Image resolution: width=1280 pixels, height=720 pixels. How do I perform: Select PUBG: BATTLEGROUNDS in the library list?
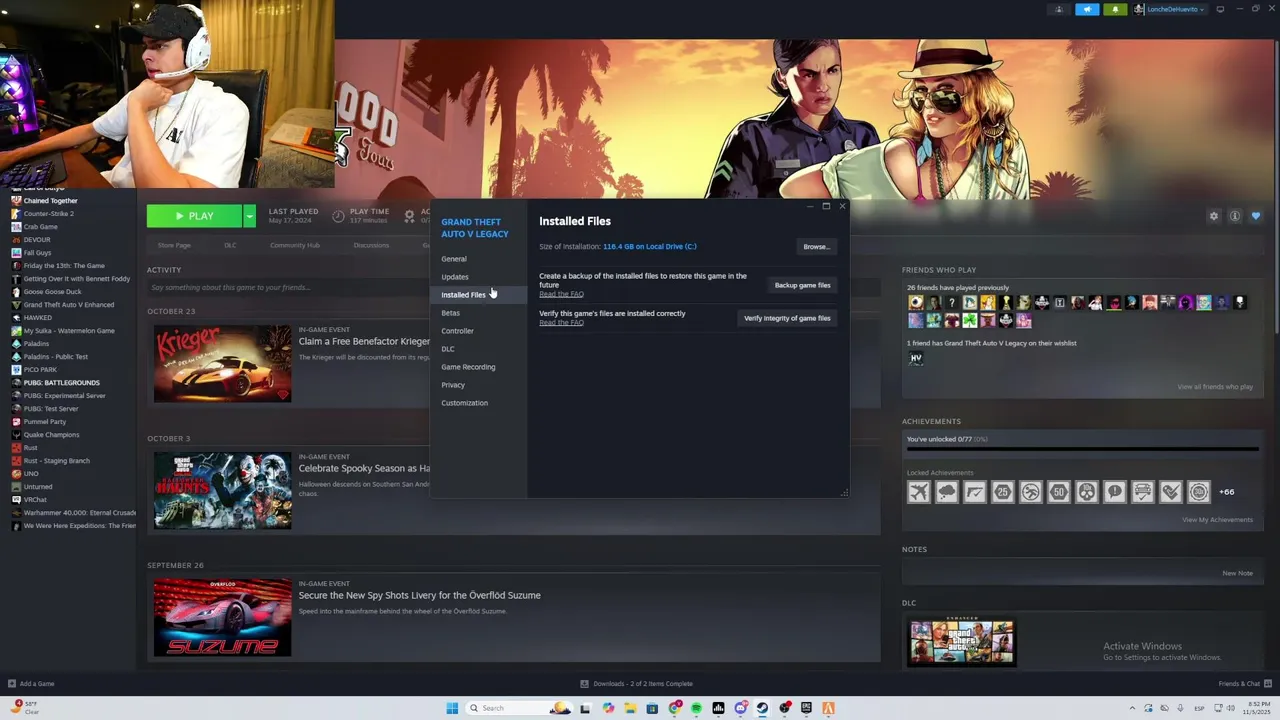click(x=61, y=383)
